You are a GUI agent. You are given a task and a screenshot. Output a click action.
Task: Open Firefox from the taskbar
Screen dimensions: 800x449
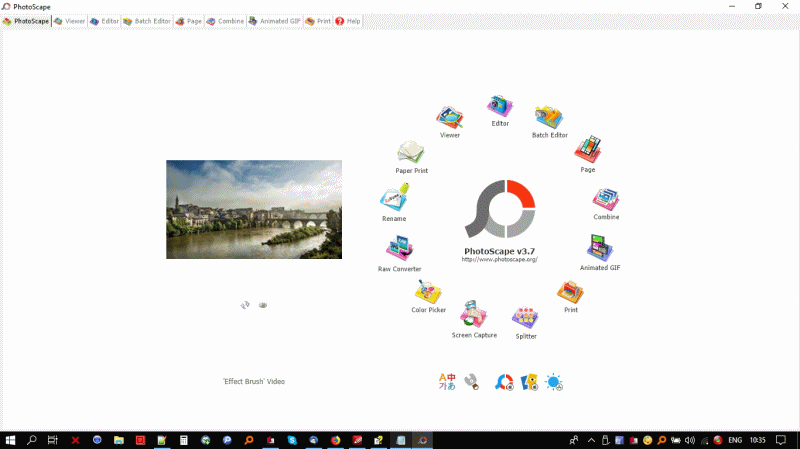[335, 440]
